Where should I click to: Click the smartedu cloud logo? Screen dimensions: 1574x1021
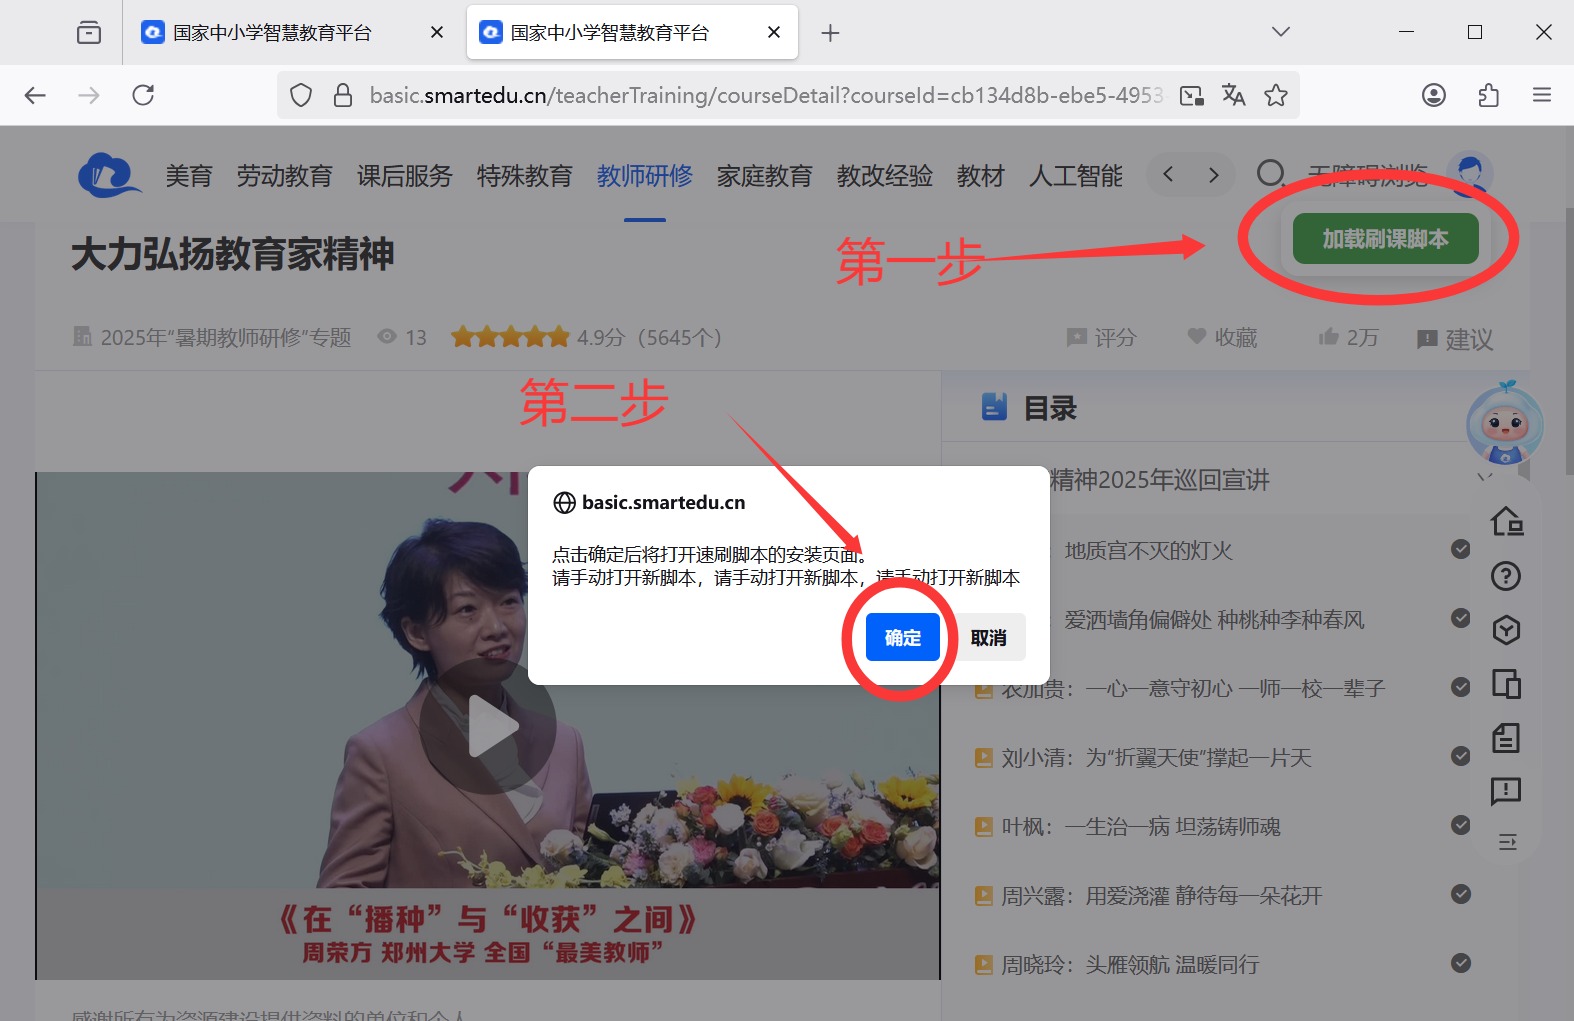(109, 175)
